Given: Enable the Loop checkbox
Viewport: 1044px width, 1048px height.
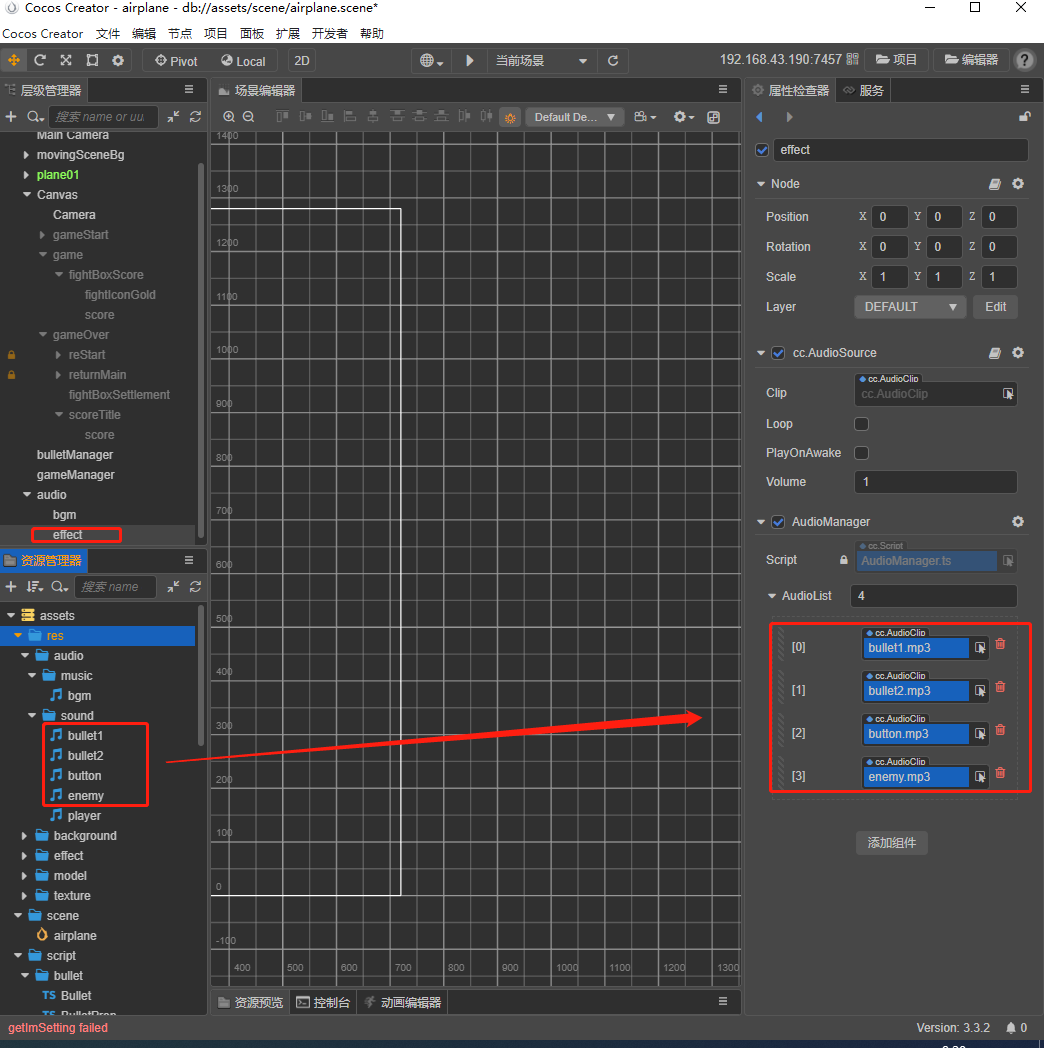Looking at the screenshot, I should [862, 424].
